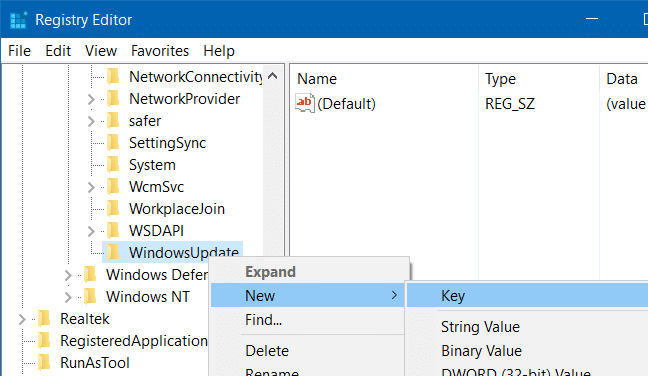Click the Windows Defender folder icon
648x376 pixels.
(x=90, y=275)
